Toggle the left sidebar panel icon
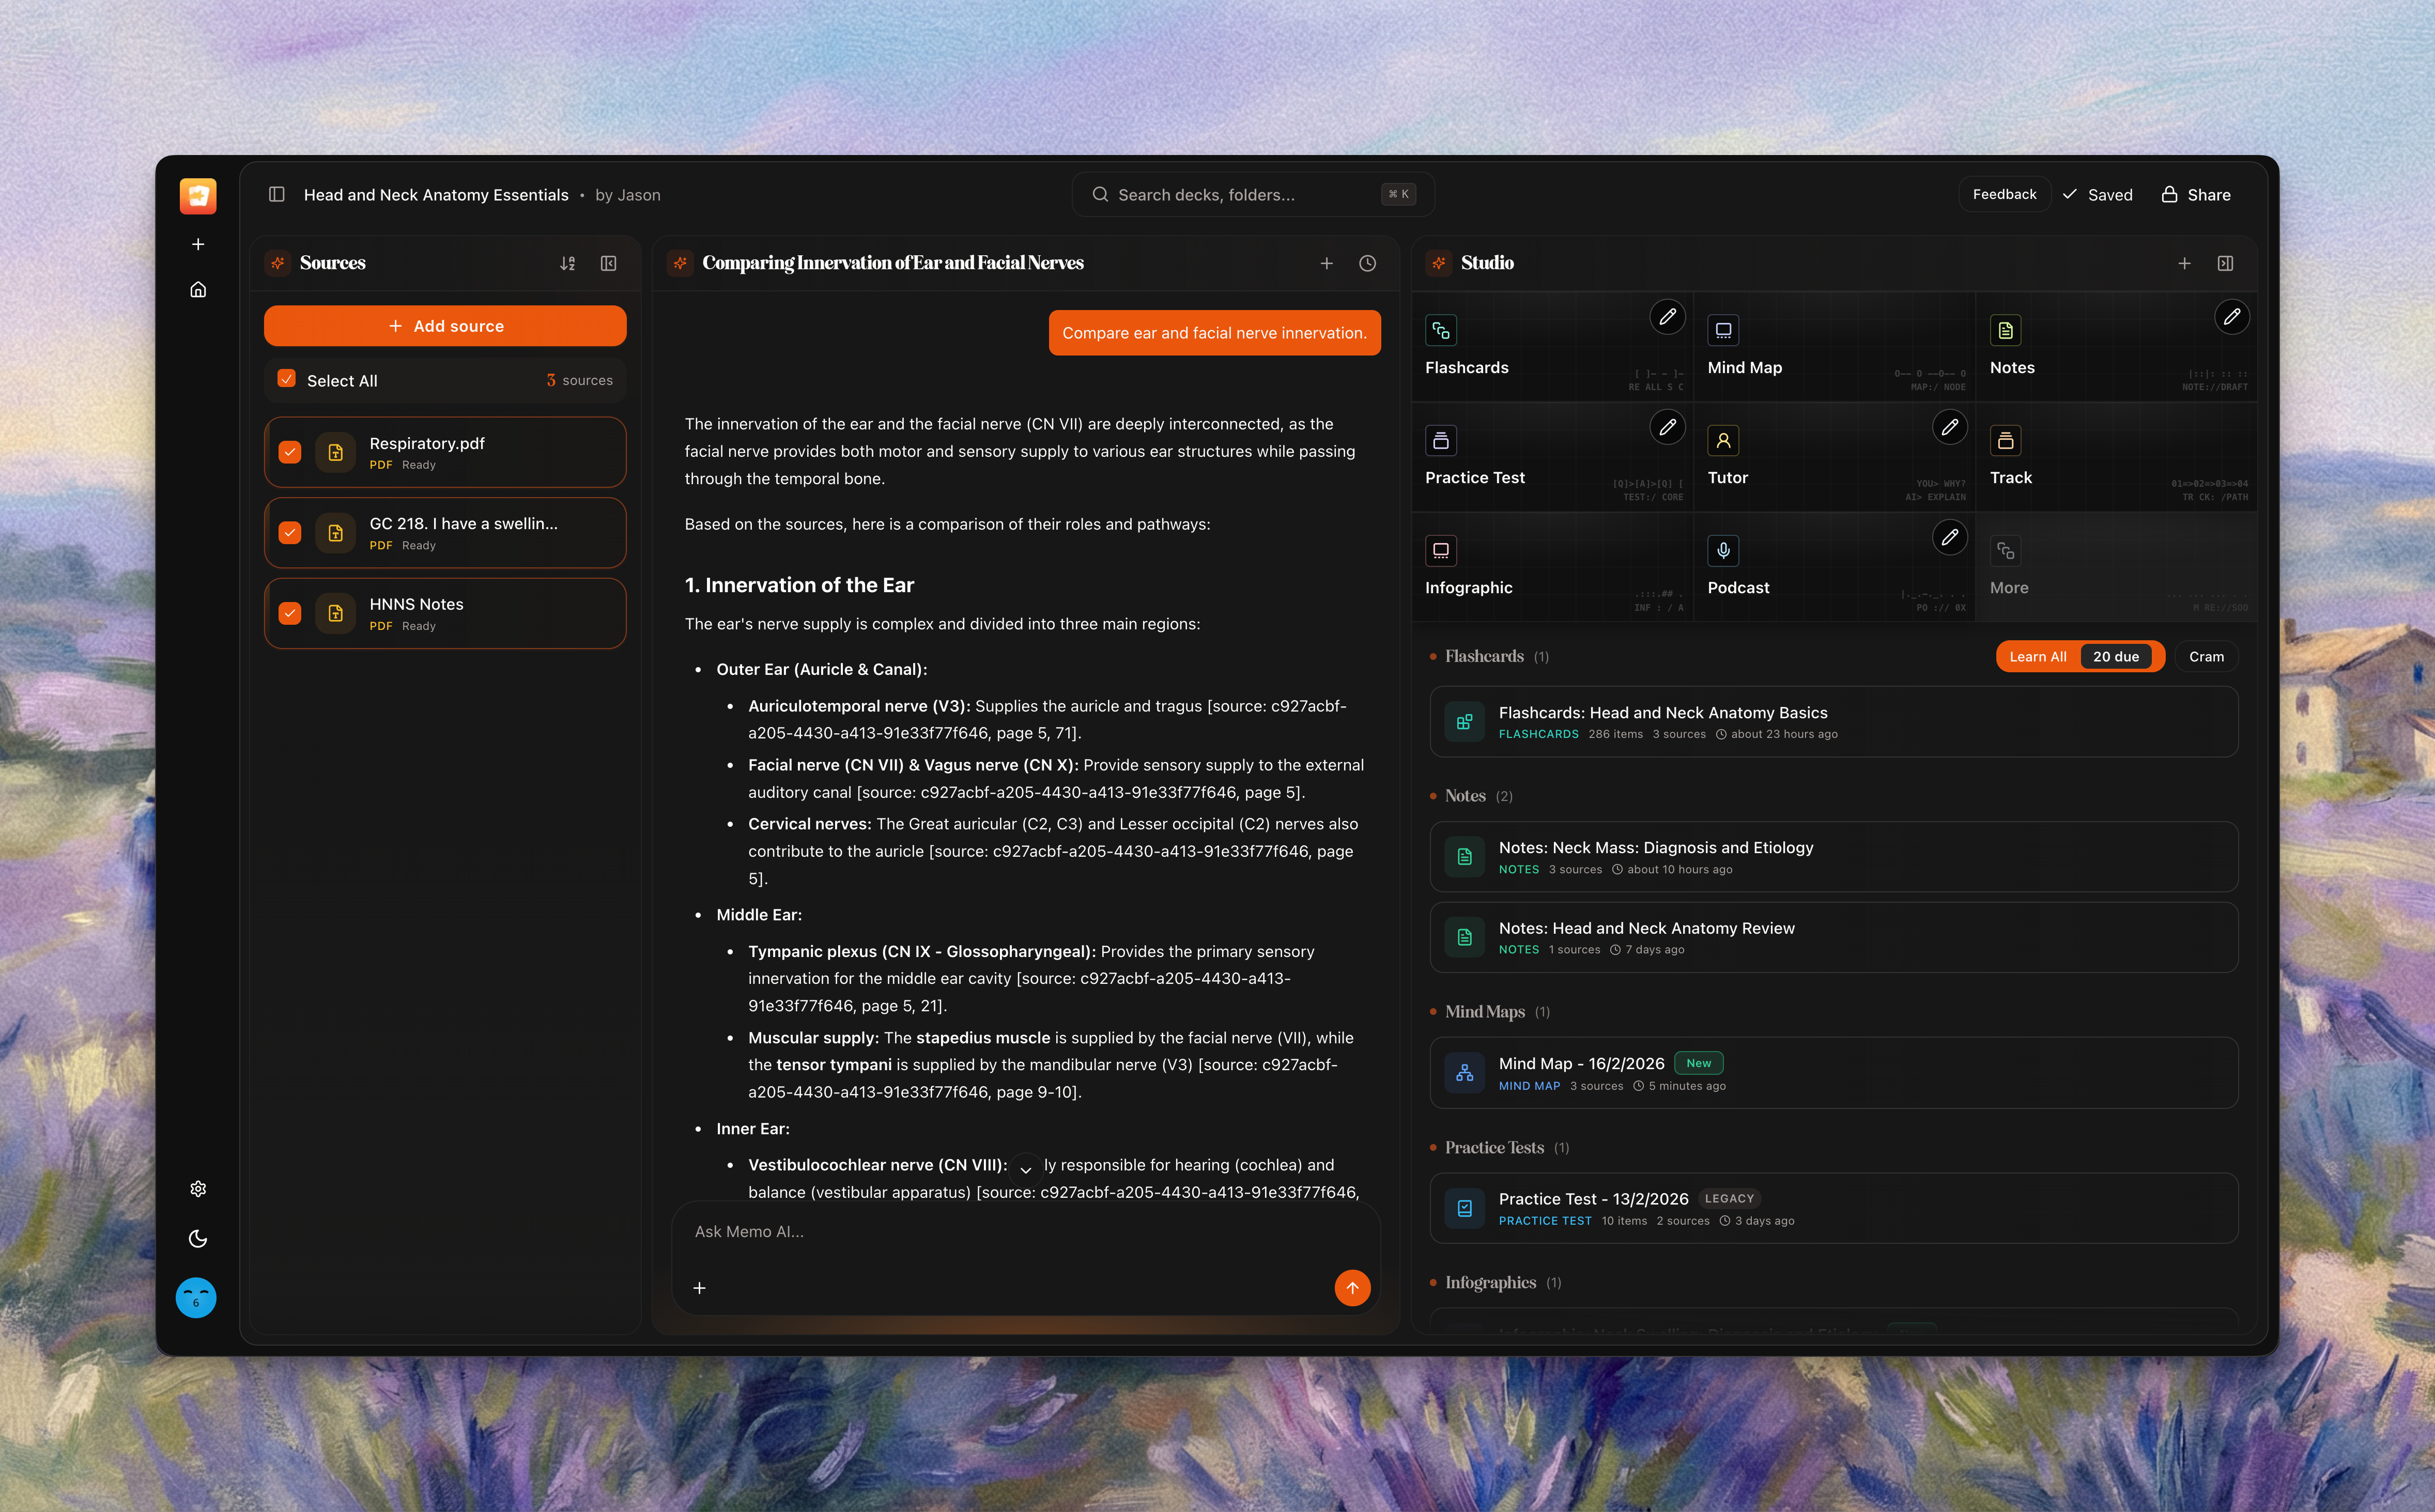 click(x=277, y=194)
